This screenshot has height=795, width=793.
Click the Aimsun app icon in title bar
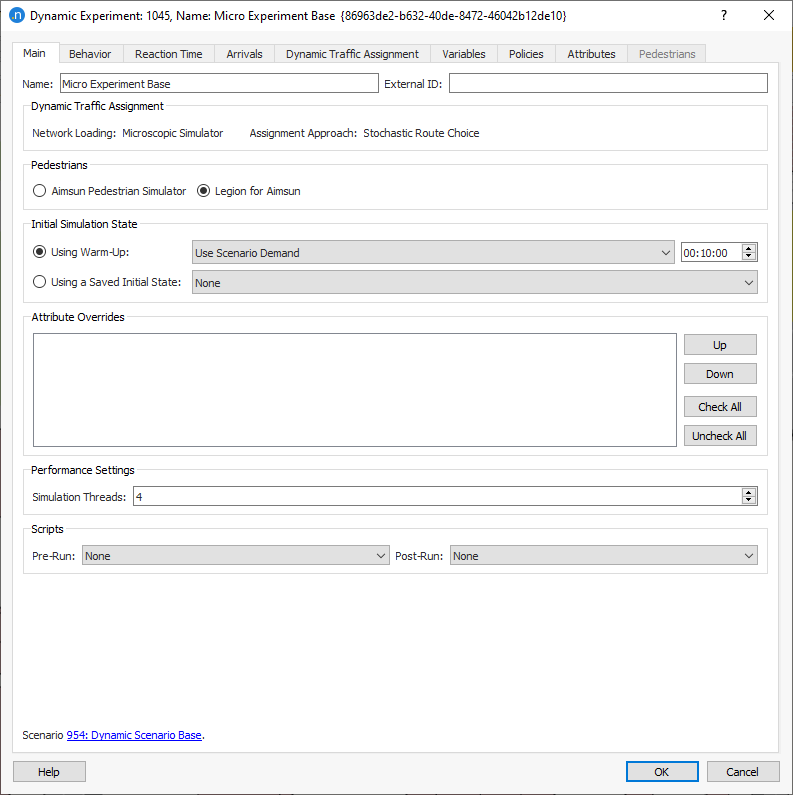click(x=16, y=16)
